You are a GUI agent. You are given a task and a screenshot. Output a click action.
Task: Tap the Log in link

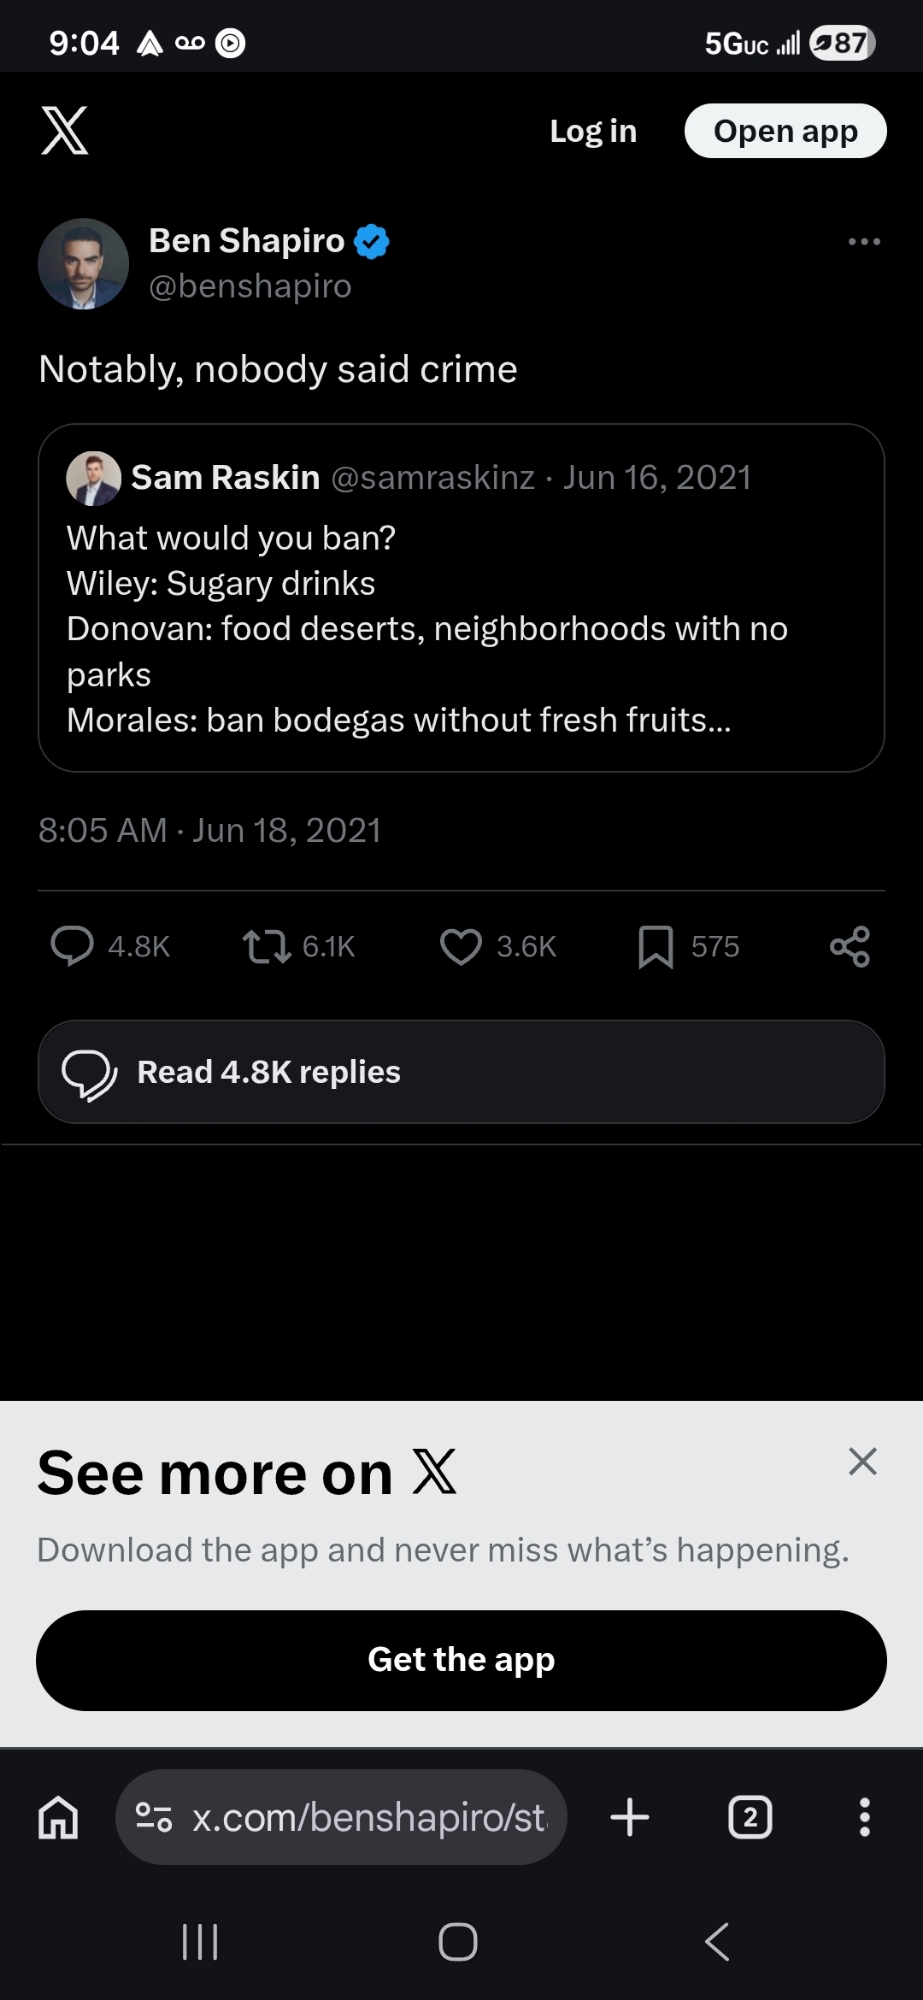pos(593,131)
